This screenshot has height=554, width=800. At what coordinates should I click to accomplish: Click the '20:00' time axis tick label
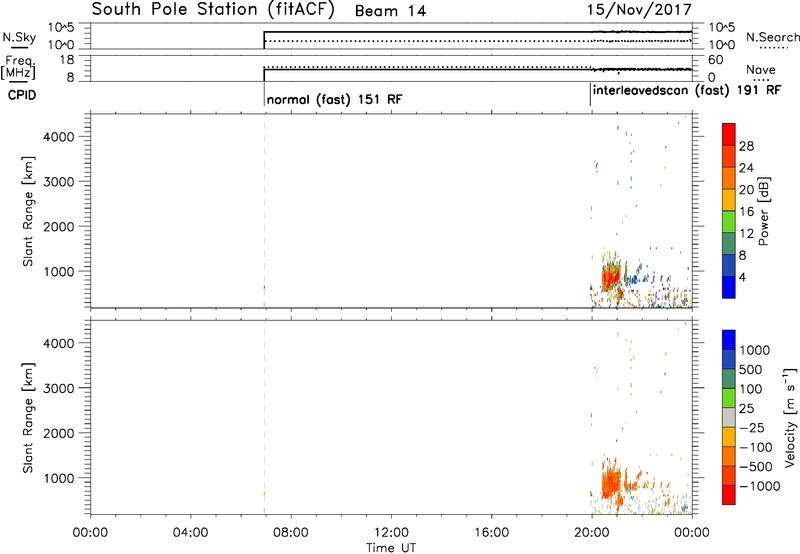click(x=592, y=533)
